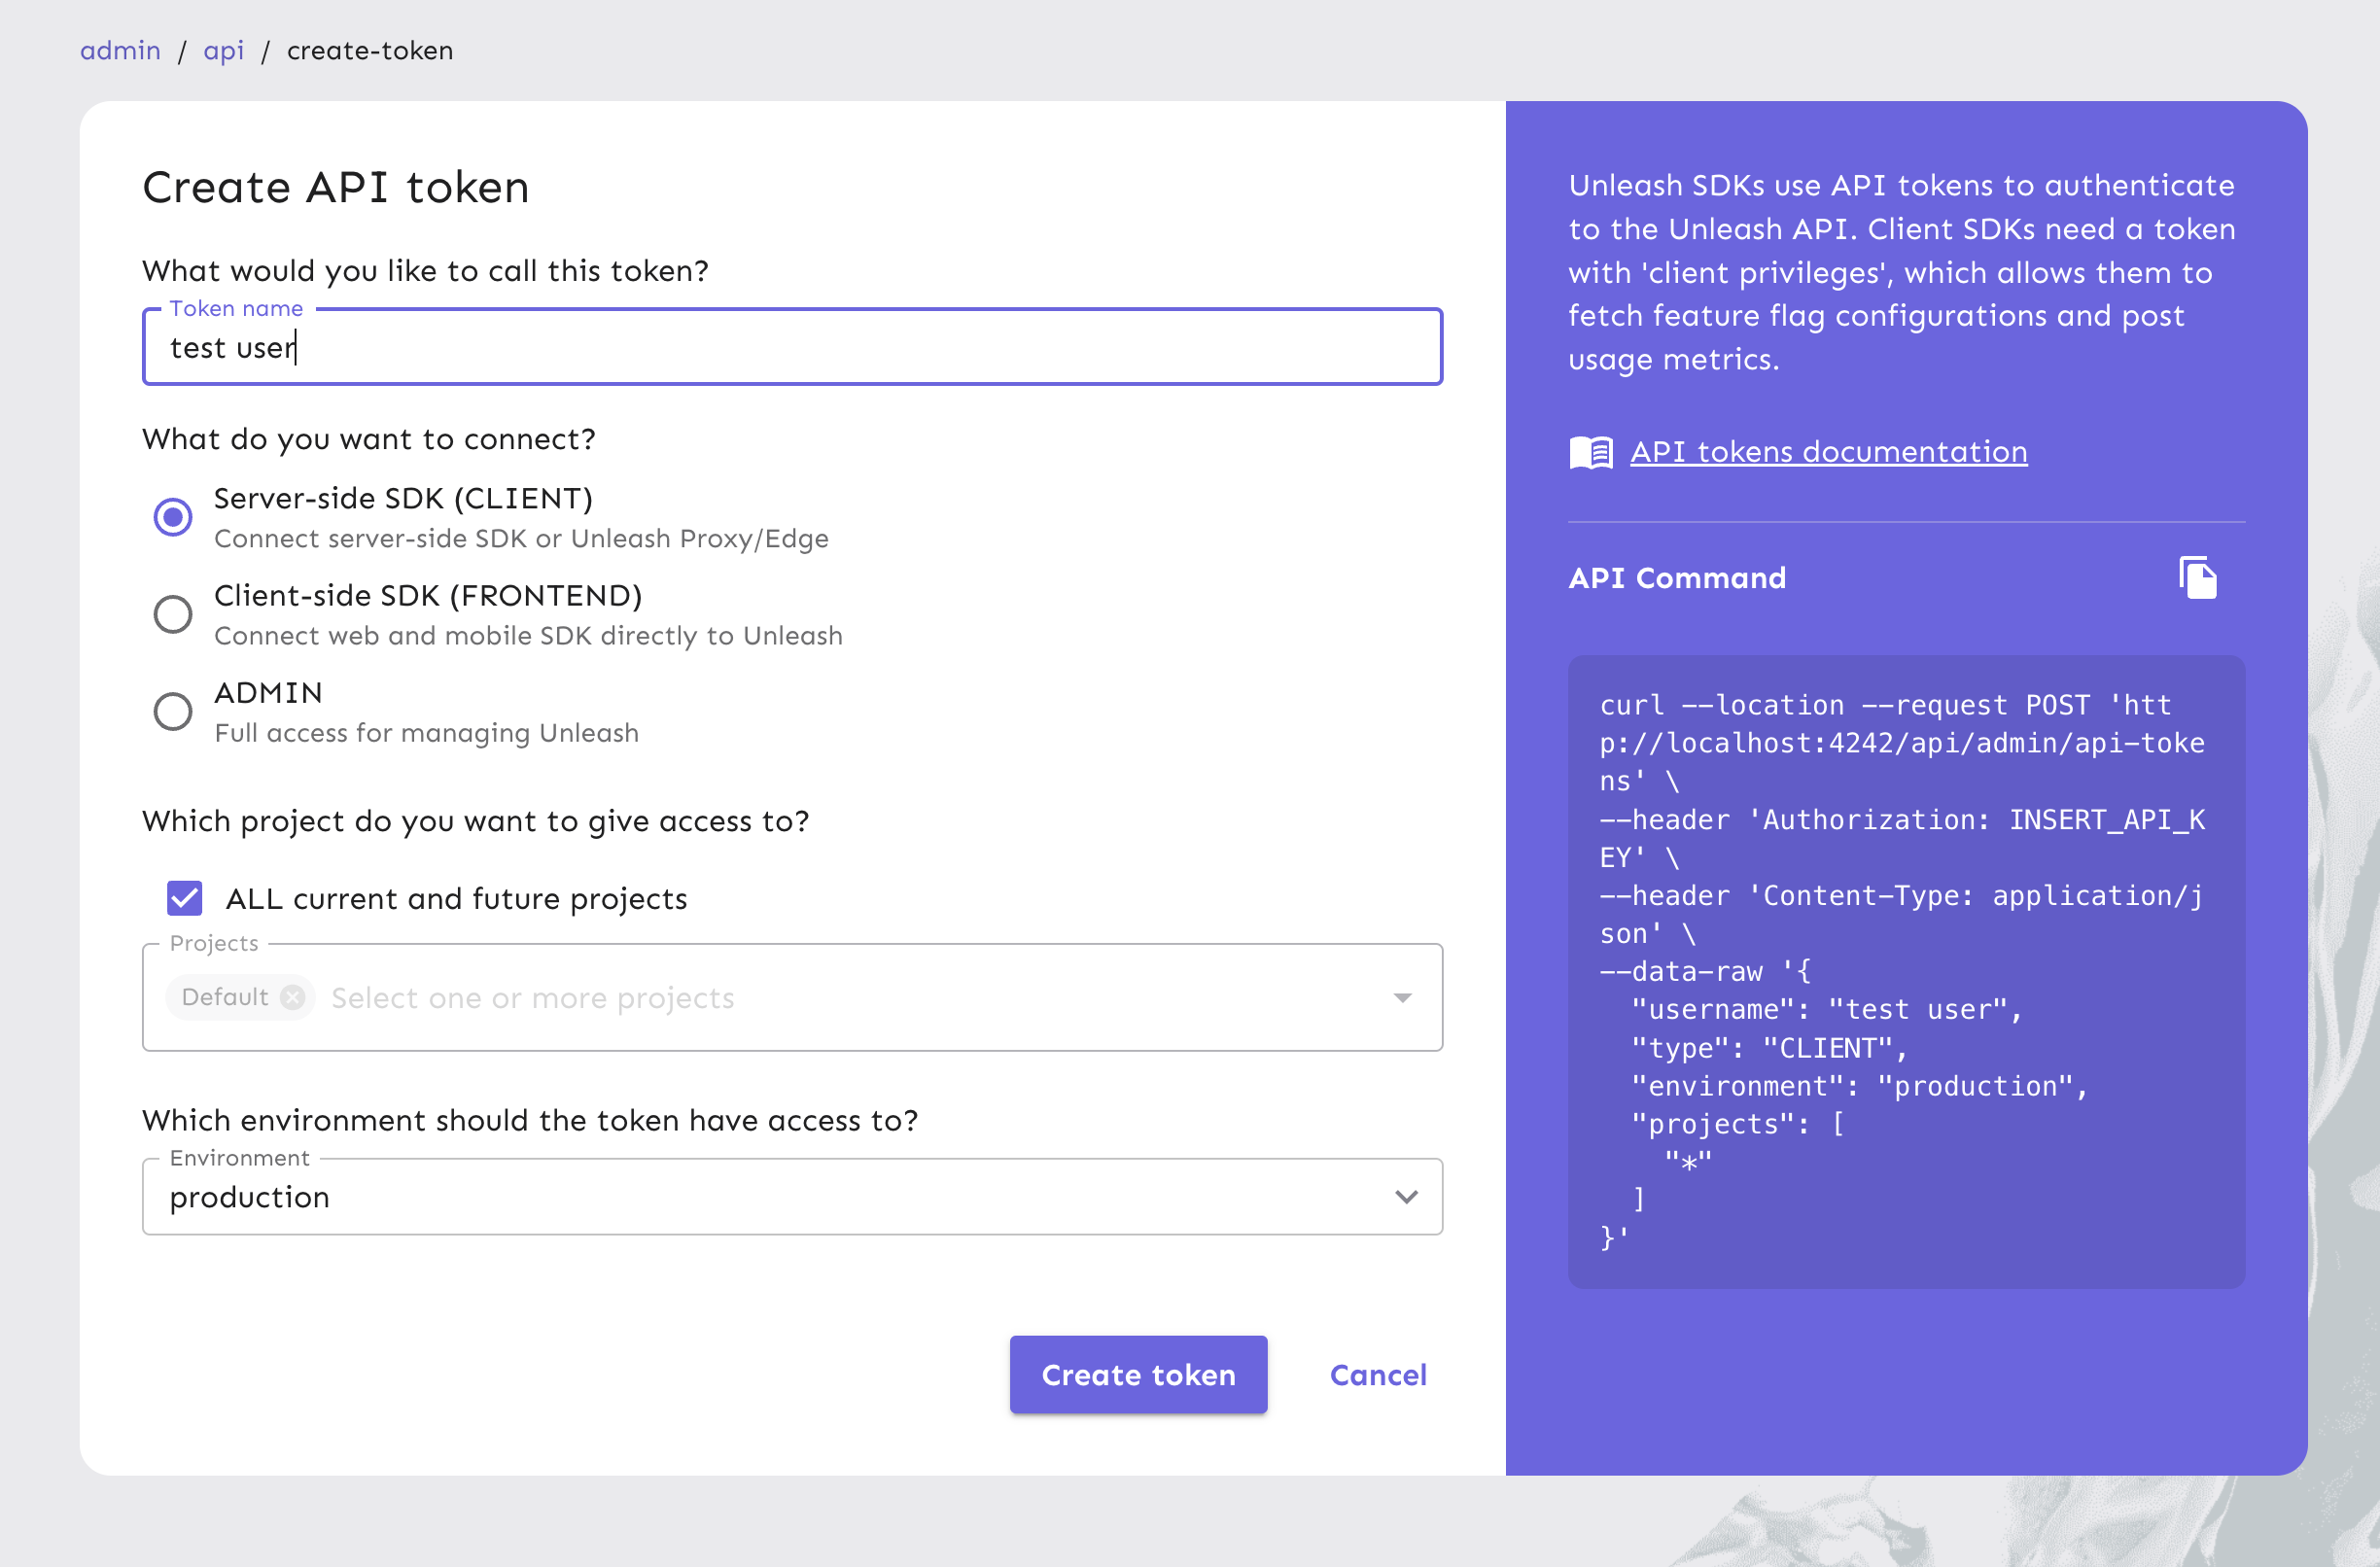Focus the Token name input field
Image resolution: width=2380 pixels, height=1567 pixels.
(790, 347)
